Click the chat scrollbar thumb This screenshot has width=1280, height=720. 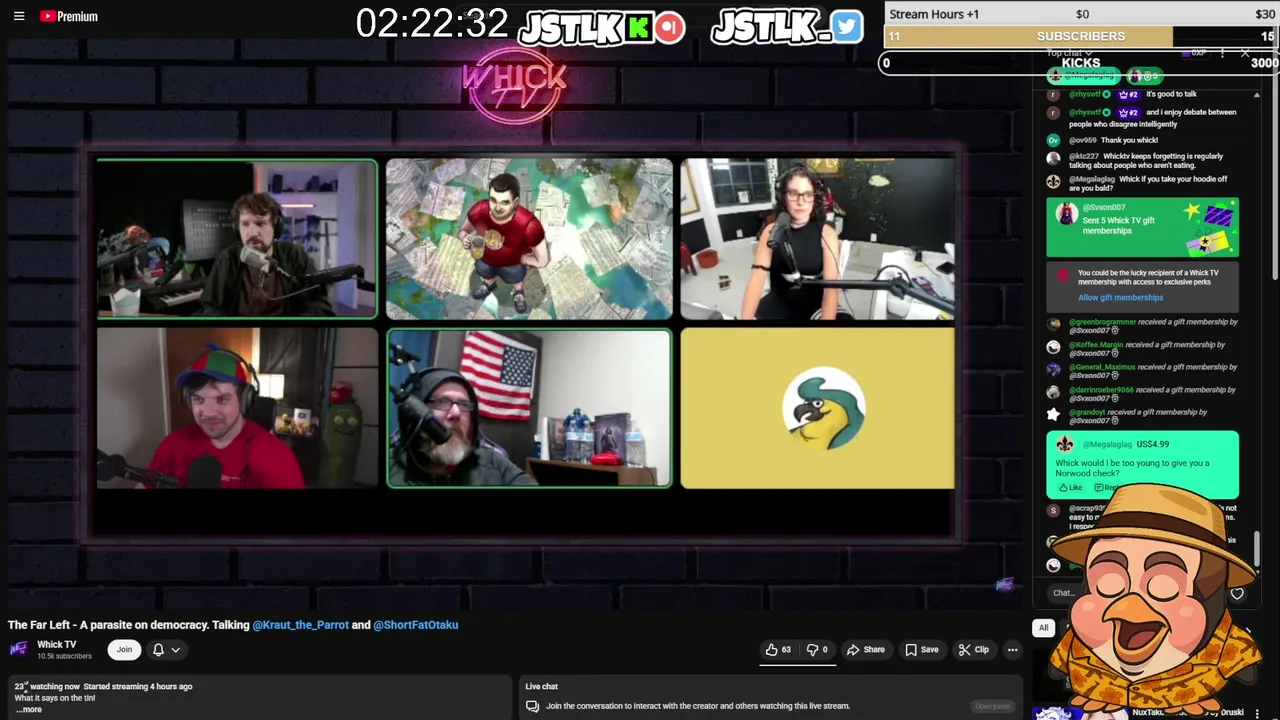click(x=1257, y=548)
